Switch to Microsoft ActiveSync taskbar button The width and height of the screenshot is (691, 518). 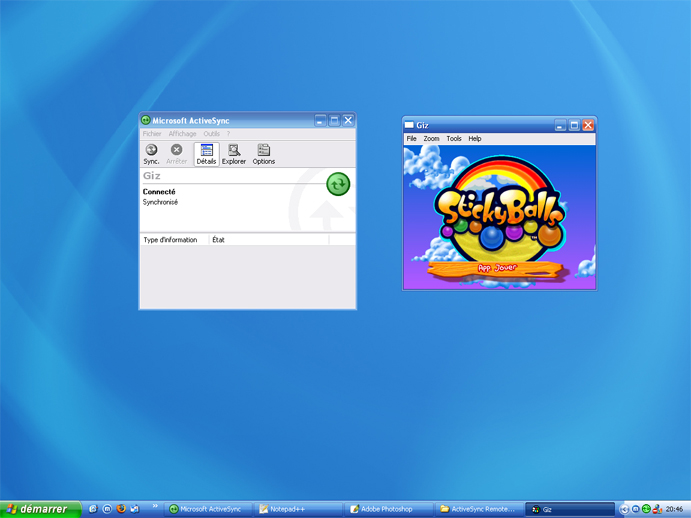tap(208, 509)
